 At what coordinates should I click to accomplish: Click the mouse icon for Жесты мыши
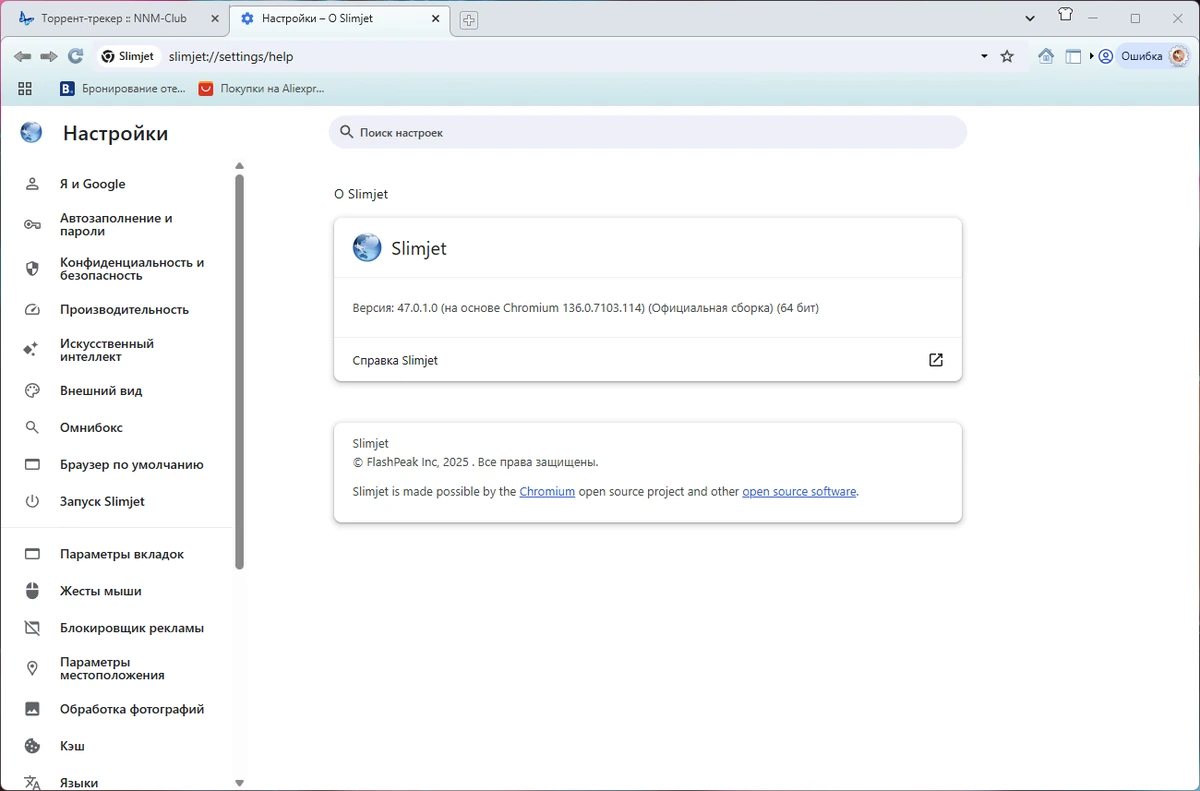[x=32, y=591]
